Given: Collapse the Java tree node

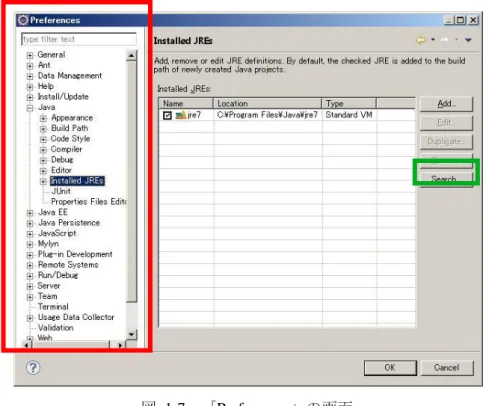Looking at the screenshot, I should (30, 108).
